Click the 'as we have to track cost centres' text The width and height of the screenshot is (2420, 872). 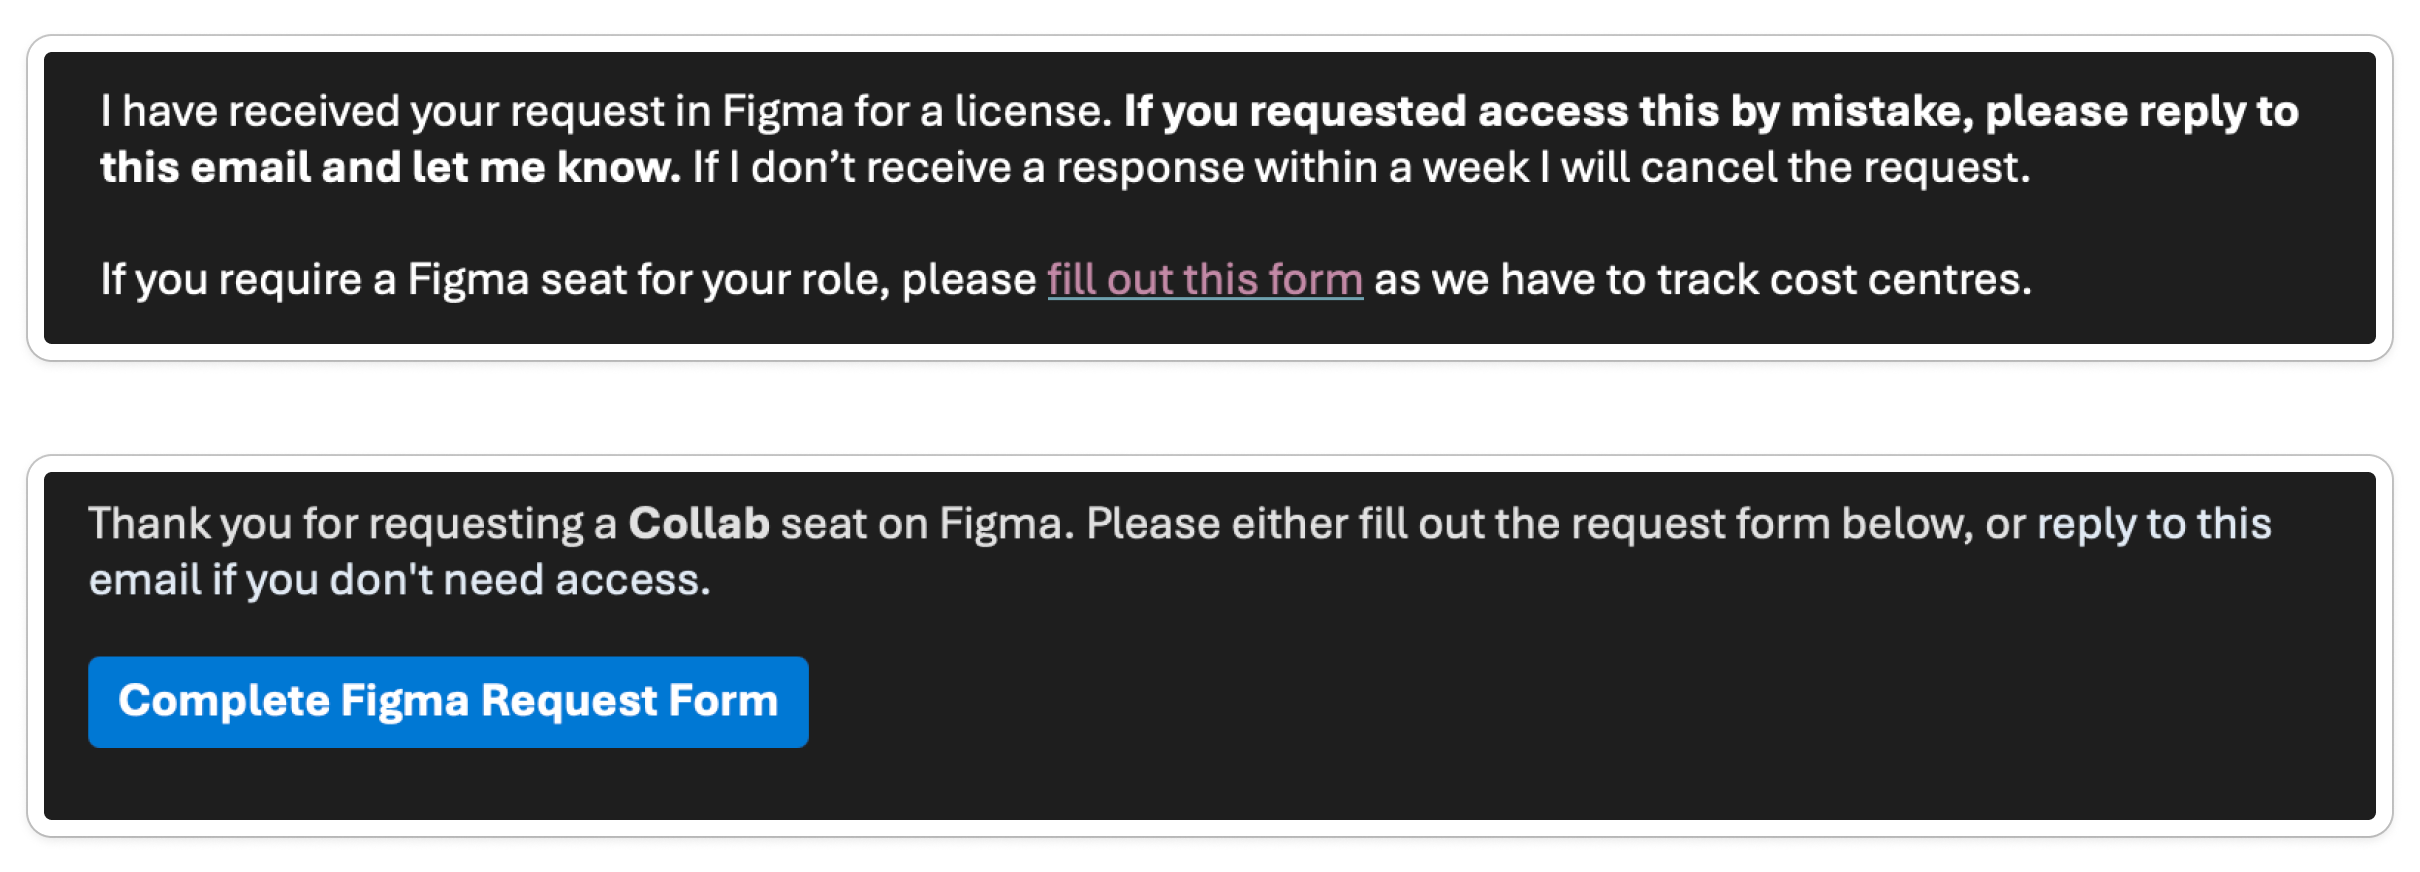tap(1703, 280)
